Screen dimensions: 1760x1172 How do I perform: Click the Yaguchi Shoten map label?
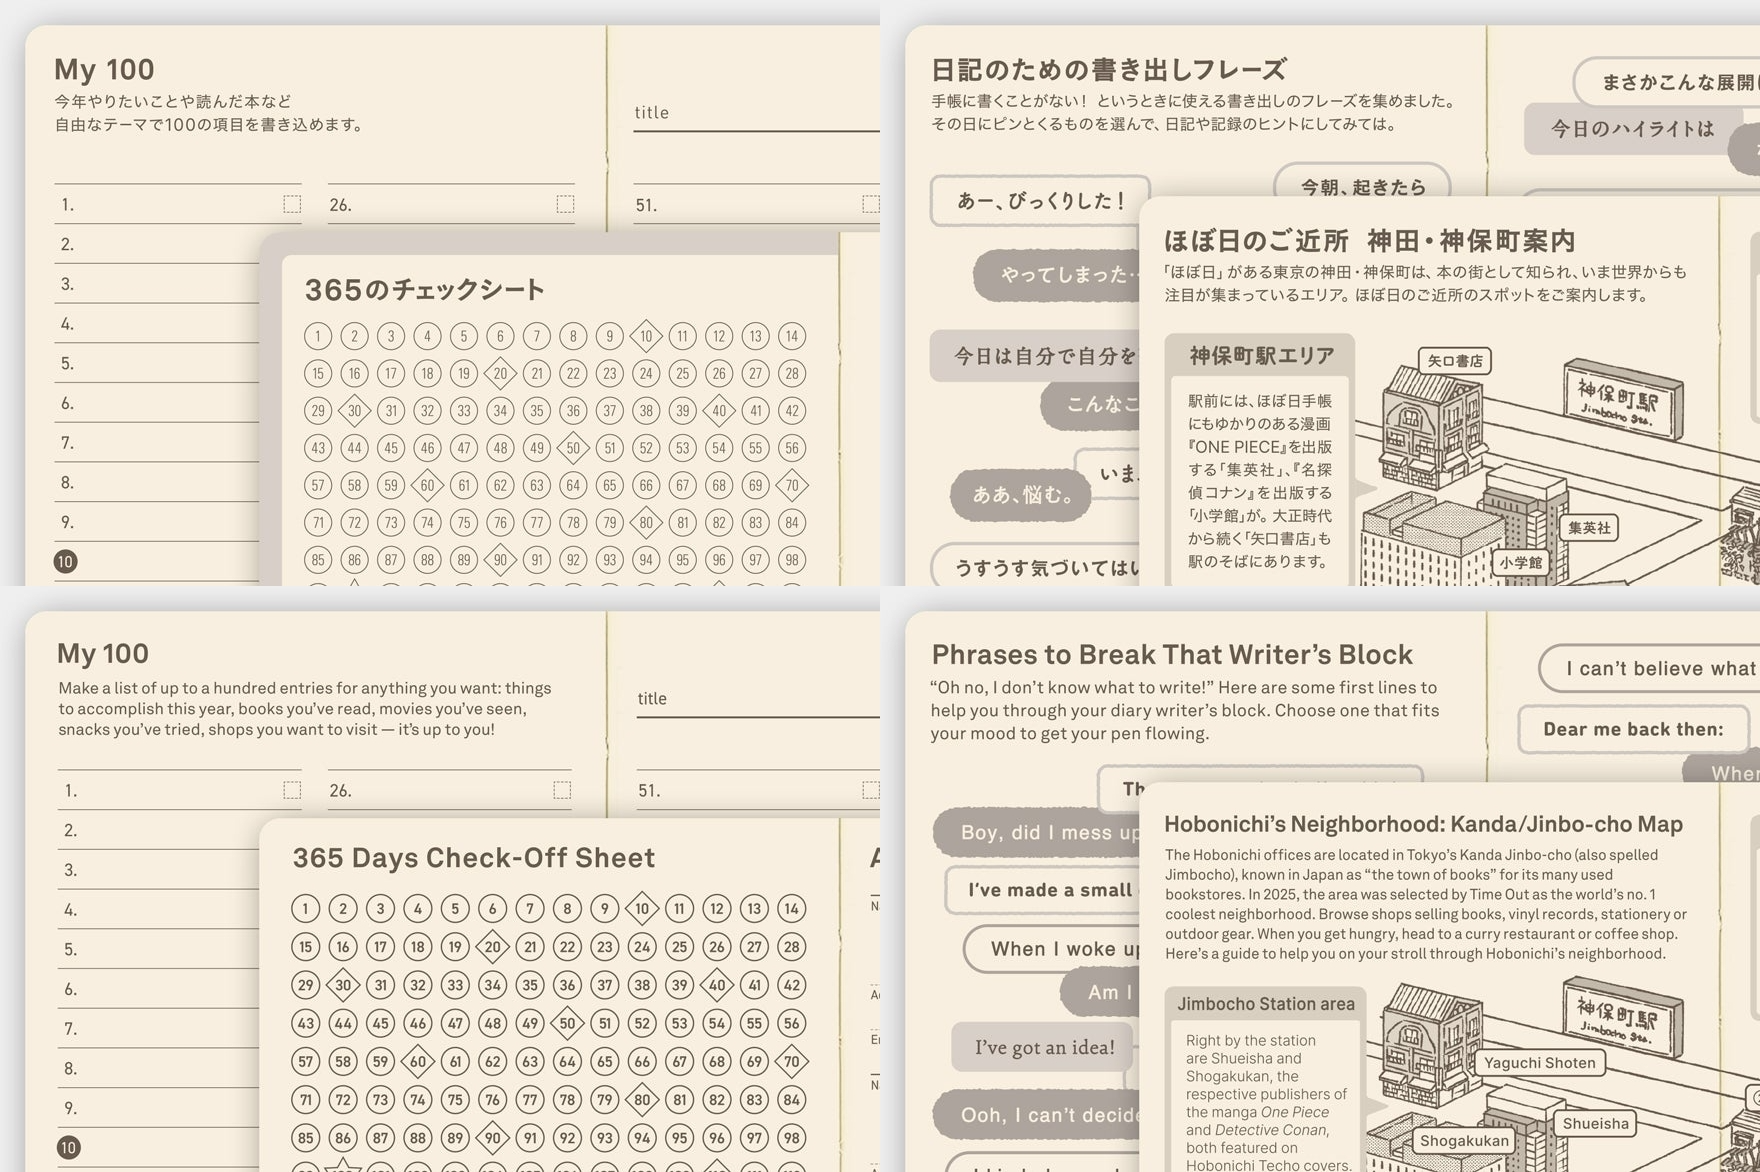[x=1539, y=1063]
